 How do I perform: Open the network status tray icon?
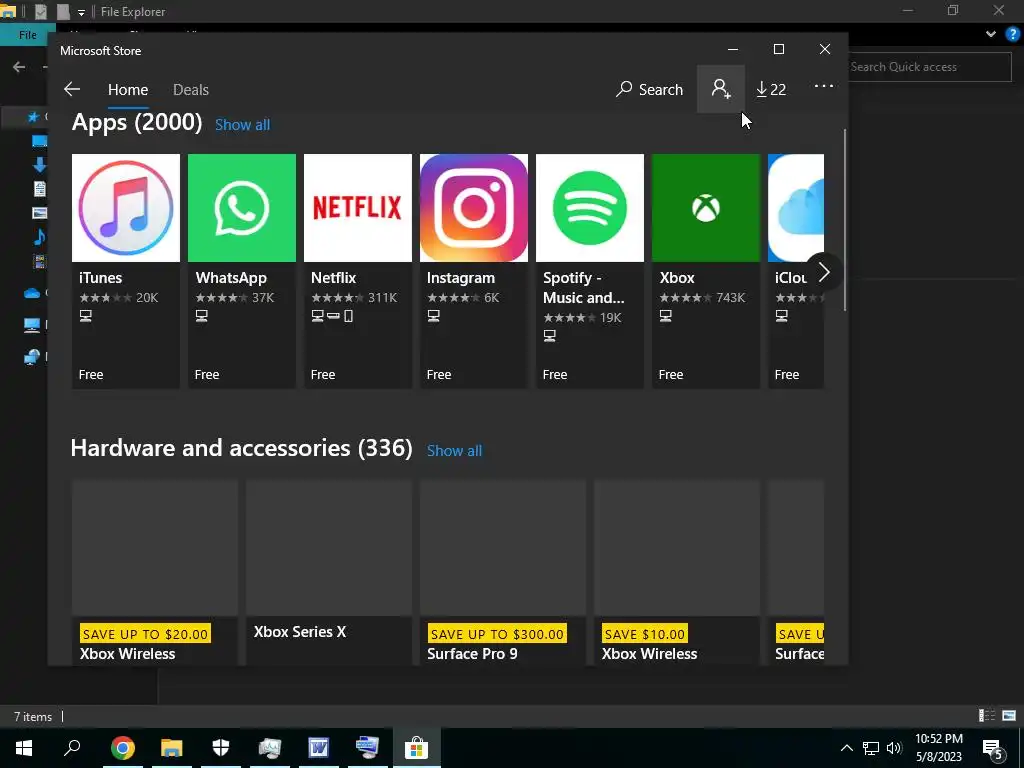[871, 748]
